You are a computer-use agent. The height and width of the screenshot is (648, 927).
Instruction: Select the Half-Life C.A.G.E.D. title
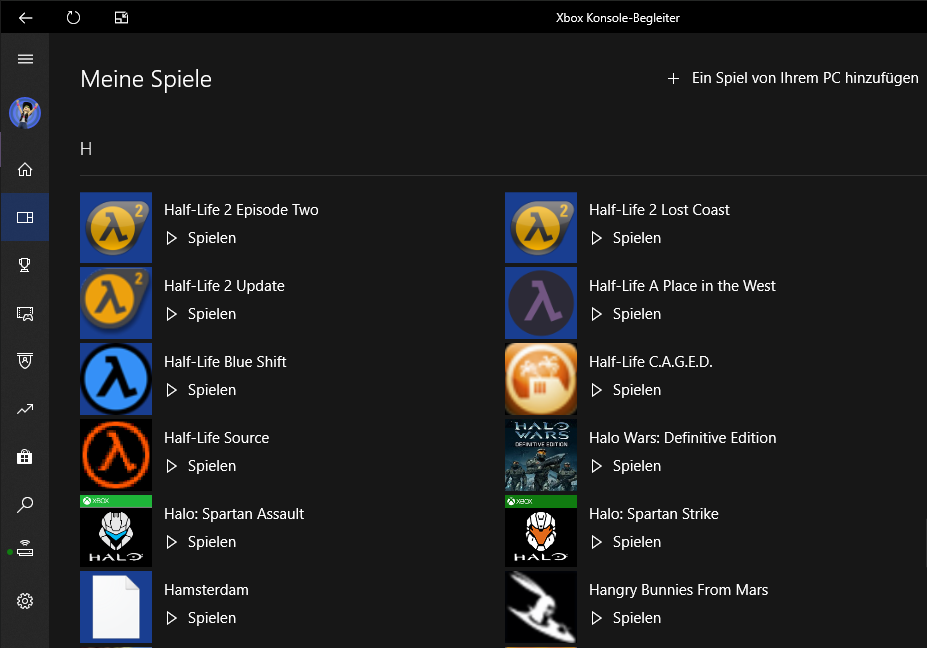pos(651,362)
